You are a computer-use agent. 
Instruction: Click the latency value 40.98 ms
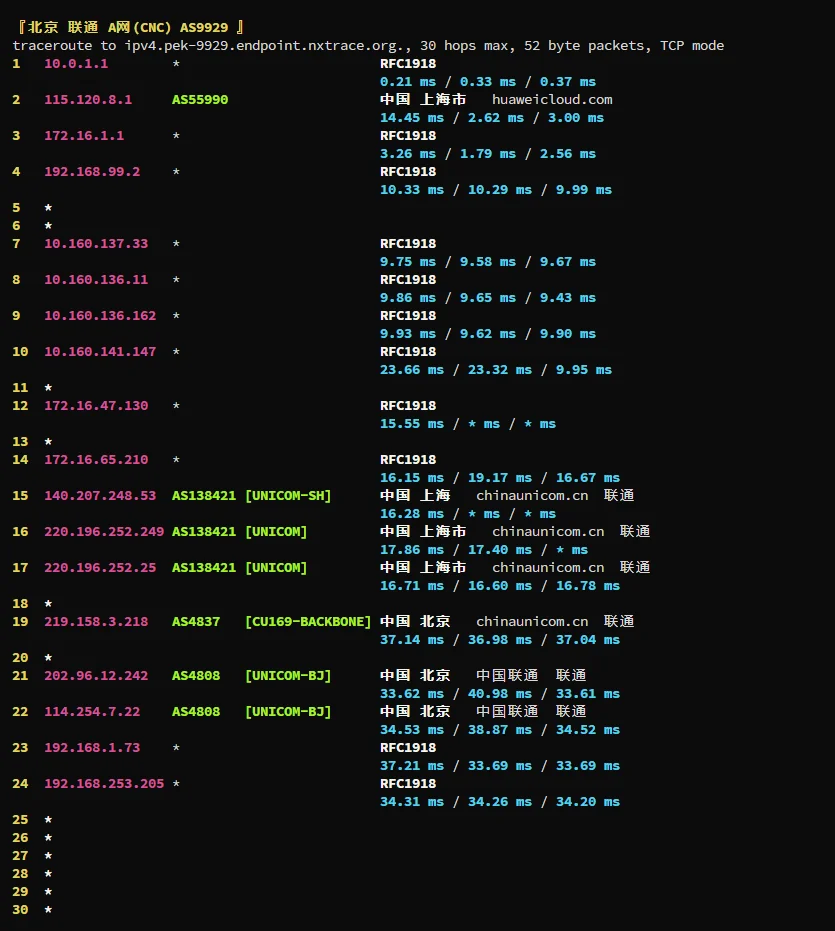pos(499,694)
